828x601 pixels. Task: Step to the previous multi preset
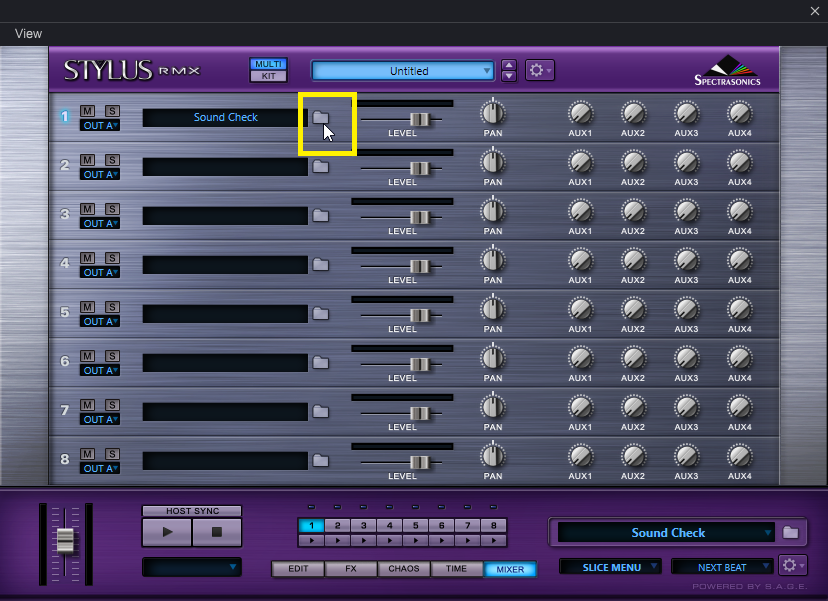pyautogui.click(x=509, y=65)
